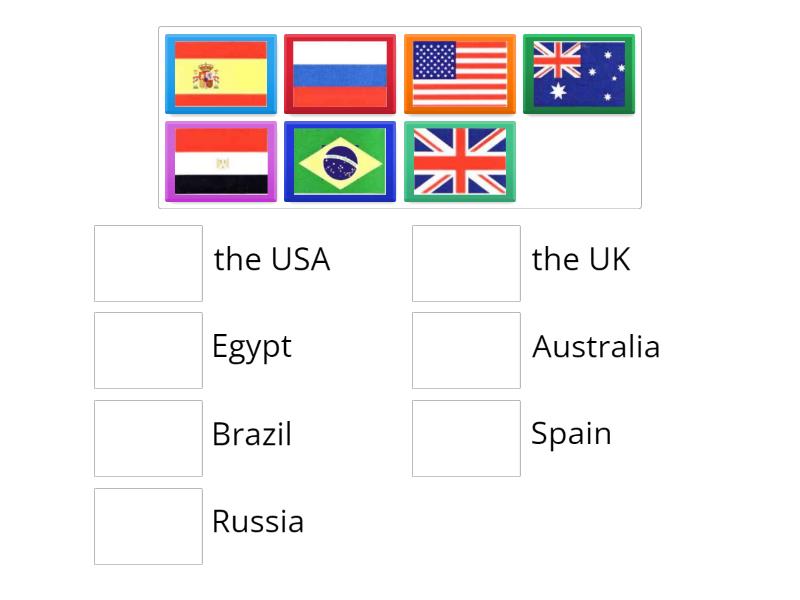Viewport: 800px width, 600px height.
Task: Select the Brazil flag thumbnail
Action: click(x=340, y=161)
